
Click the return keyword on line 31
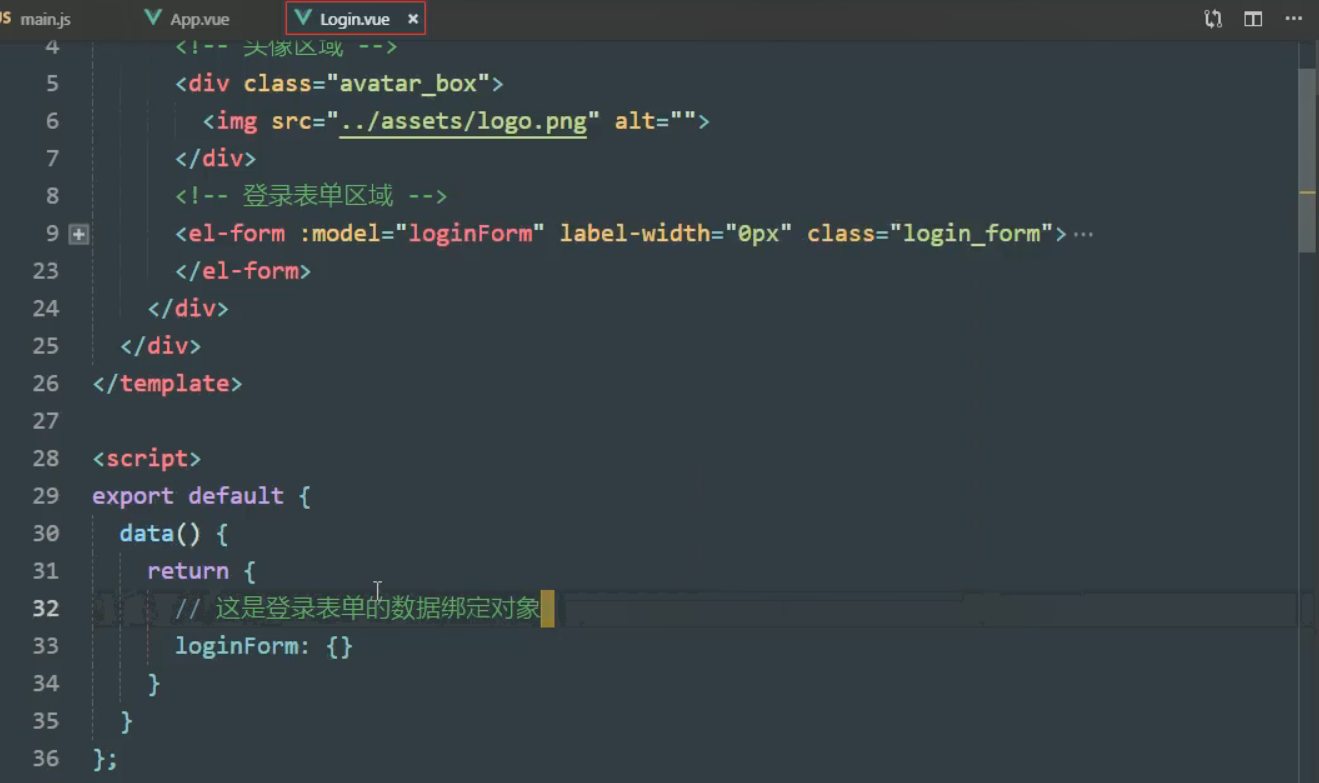click(x=188, y=571)
